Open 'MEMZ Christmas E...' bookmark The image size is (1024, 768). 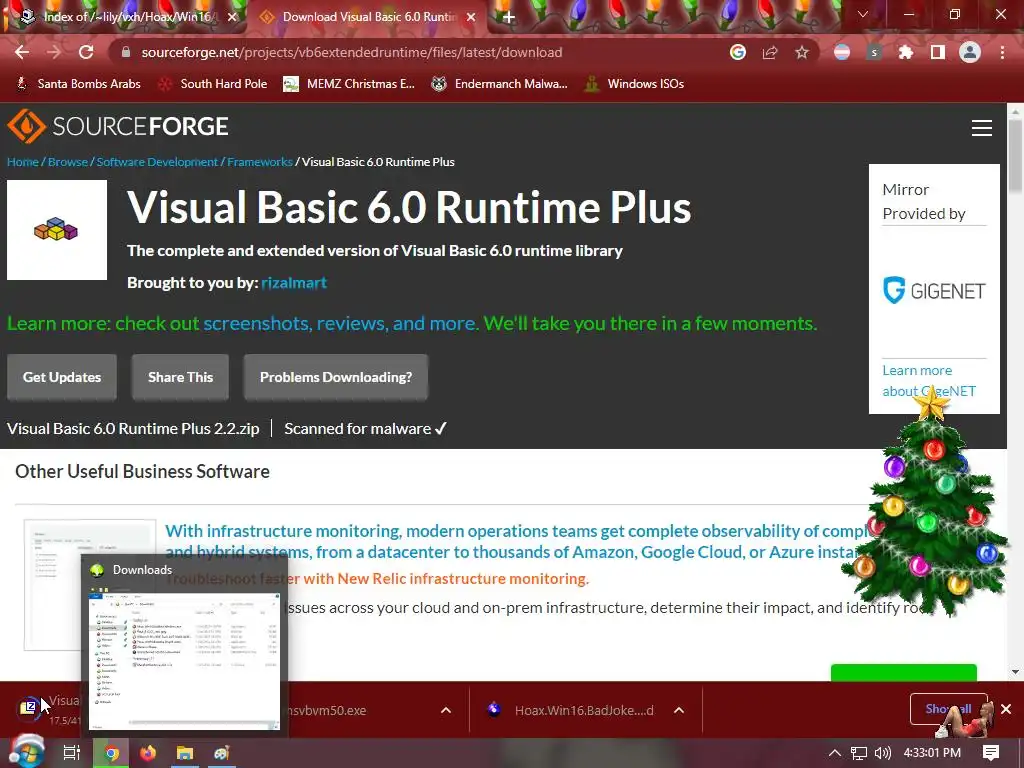(x=349, y=84)
